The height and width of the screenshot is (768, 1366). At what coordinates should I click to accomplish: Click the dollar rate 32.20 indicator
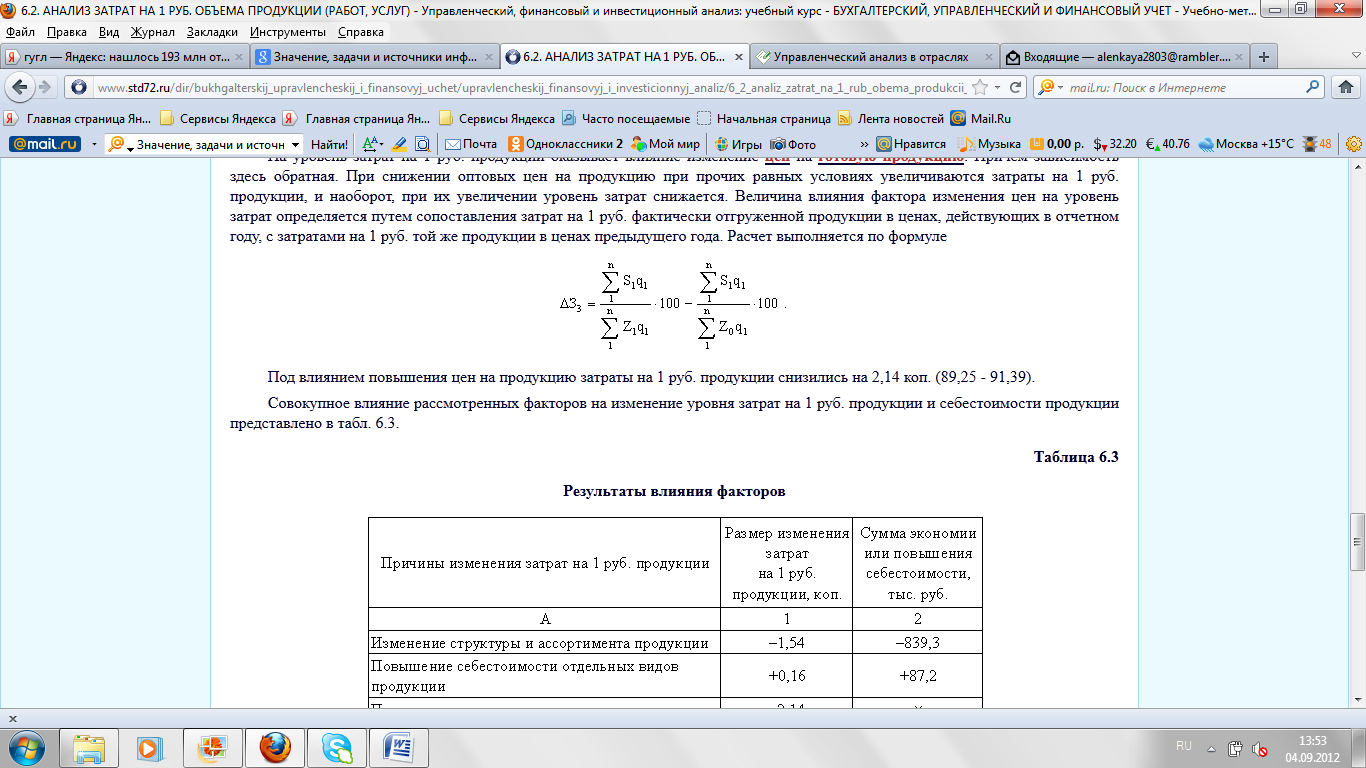1115,144
